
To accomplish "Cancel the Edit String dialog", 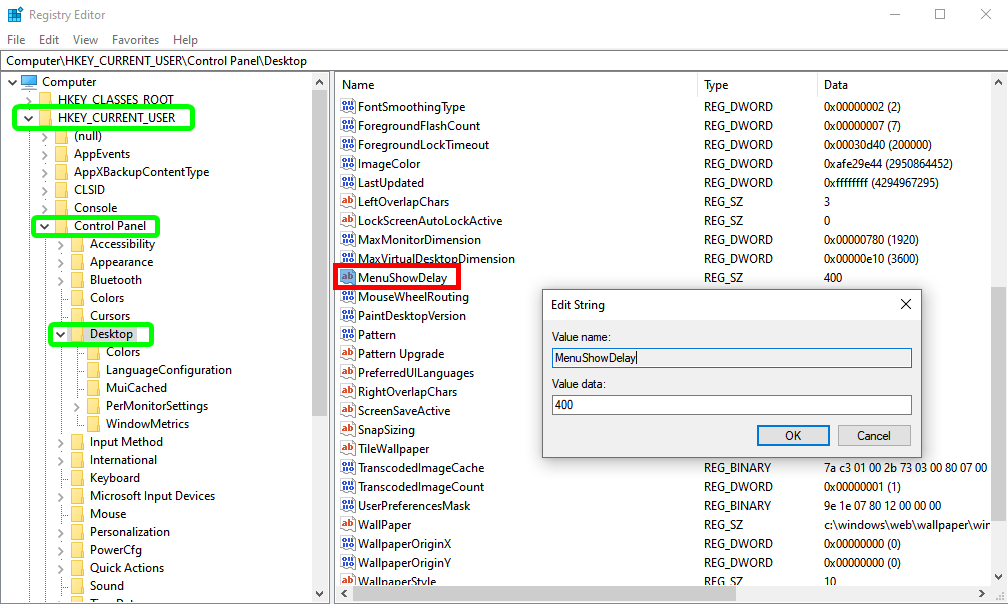I will tap(873, 436).
